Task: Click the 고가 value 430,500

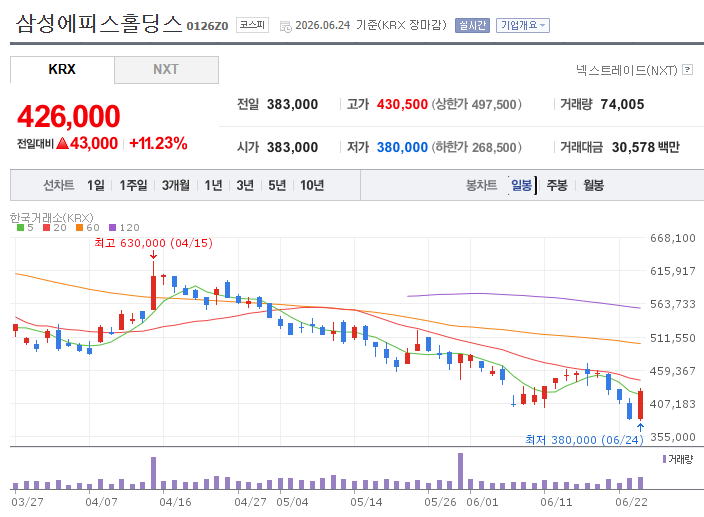Action: point(402,105)
